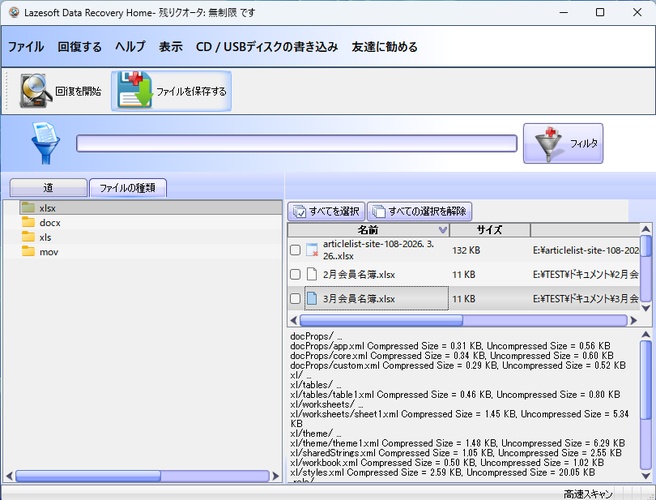The width and height of the screenshot is (656, 500).
Task: Maximize the Lazesoft window
Action: (600, 12)
